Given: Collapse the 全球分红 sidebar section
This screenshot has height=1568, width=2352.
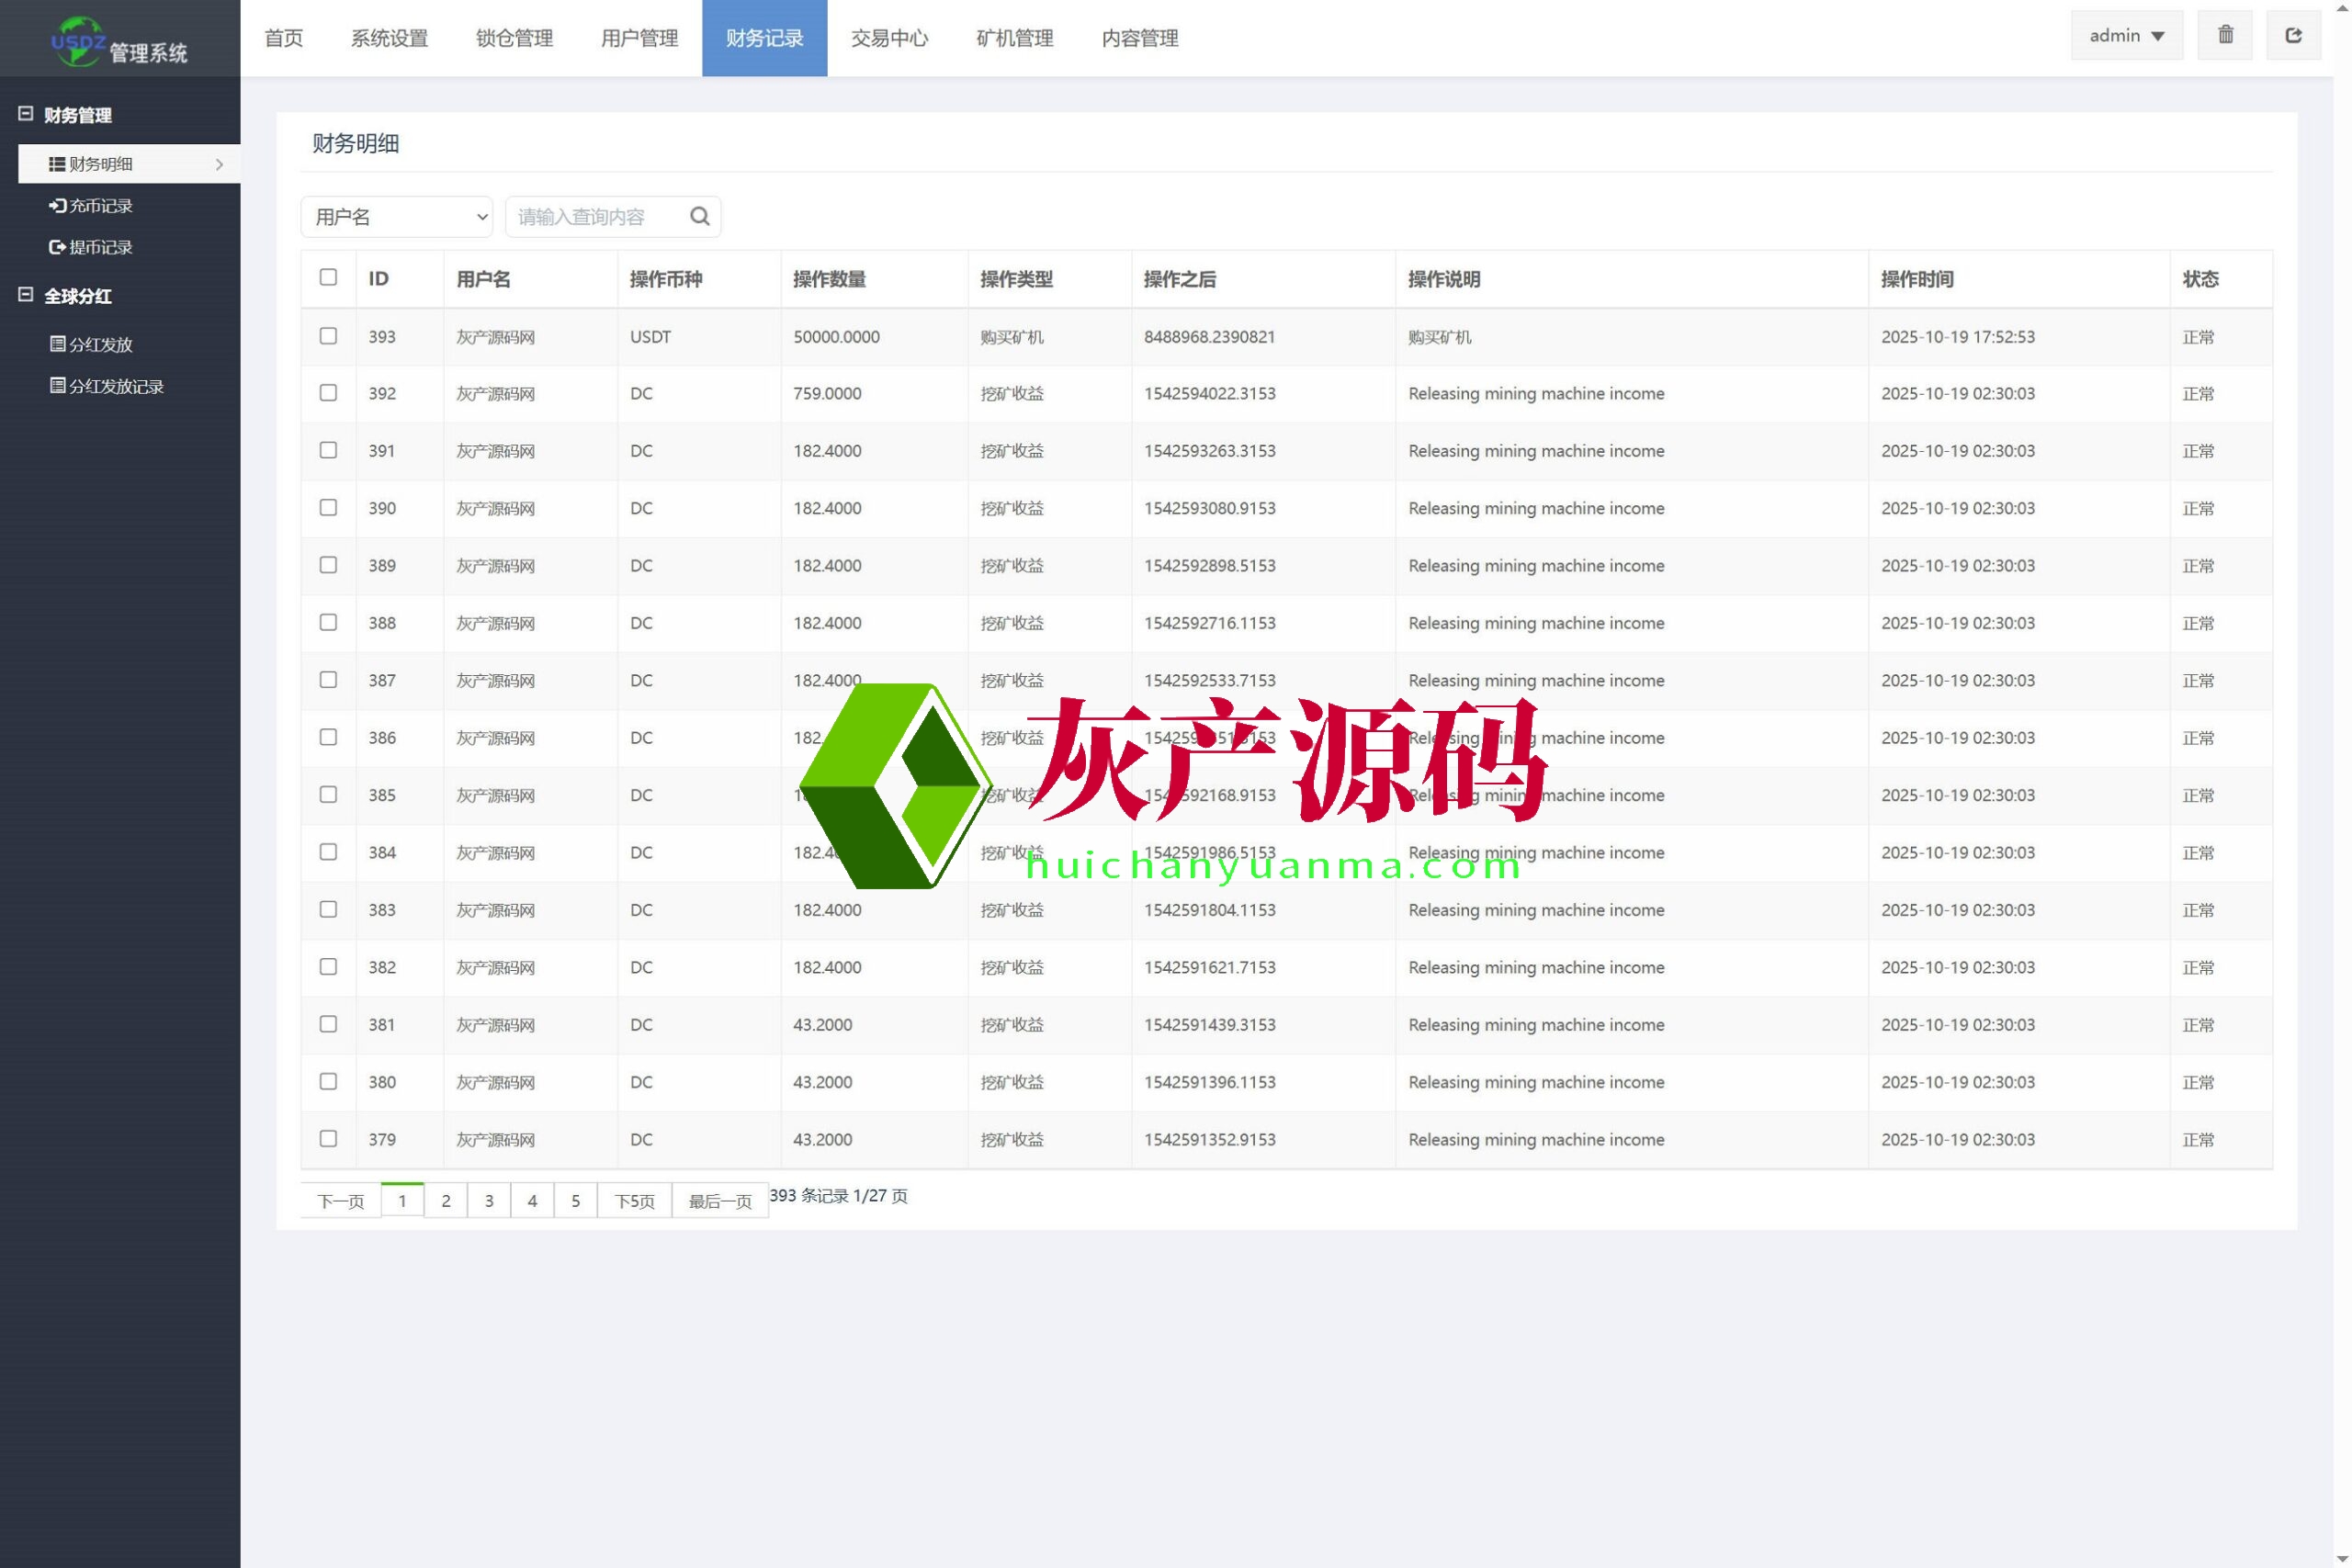Looking at the screenshot, I should click(27, 295).
